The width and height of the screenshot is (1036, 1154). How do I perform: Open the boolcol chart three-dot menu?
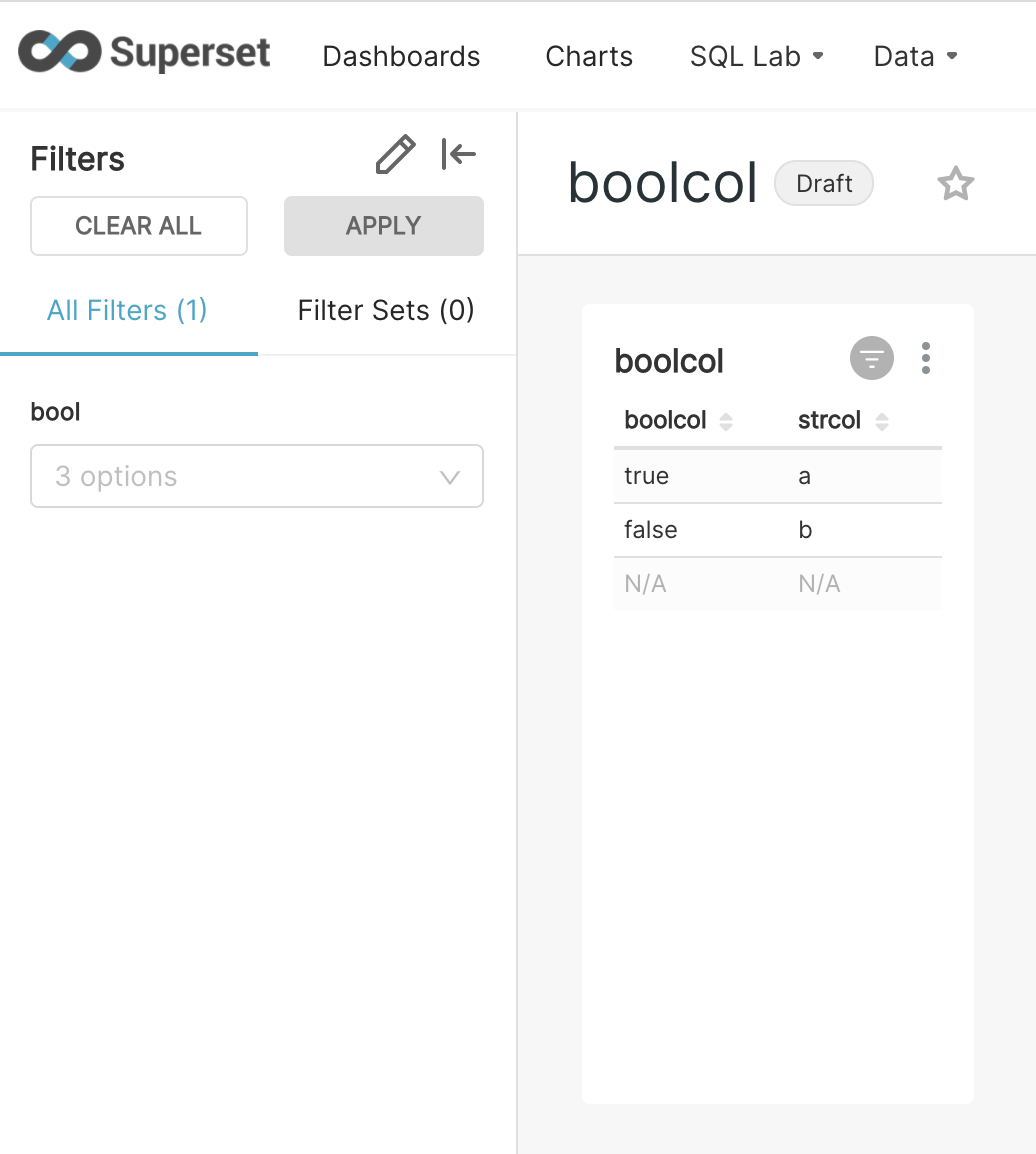(926, 358)
